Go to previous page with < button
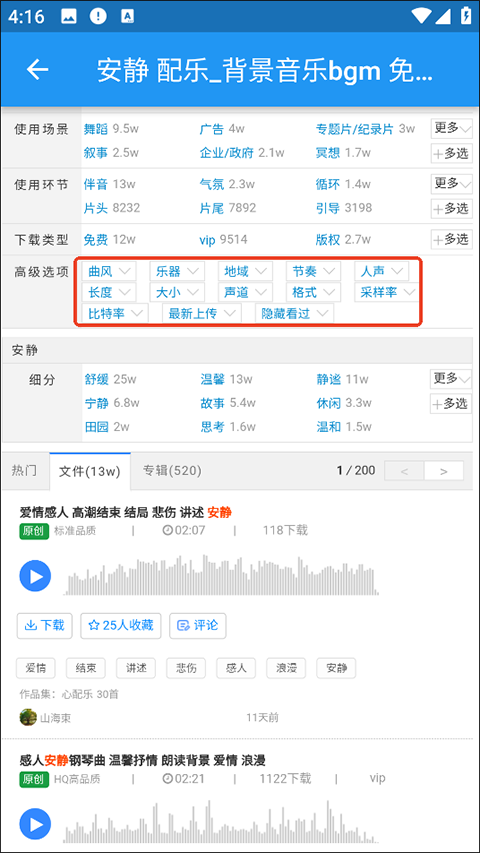 [x=404, y=471]
